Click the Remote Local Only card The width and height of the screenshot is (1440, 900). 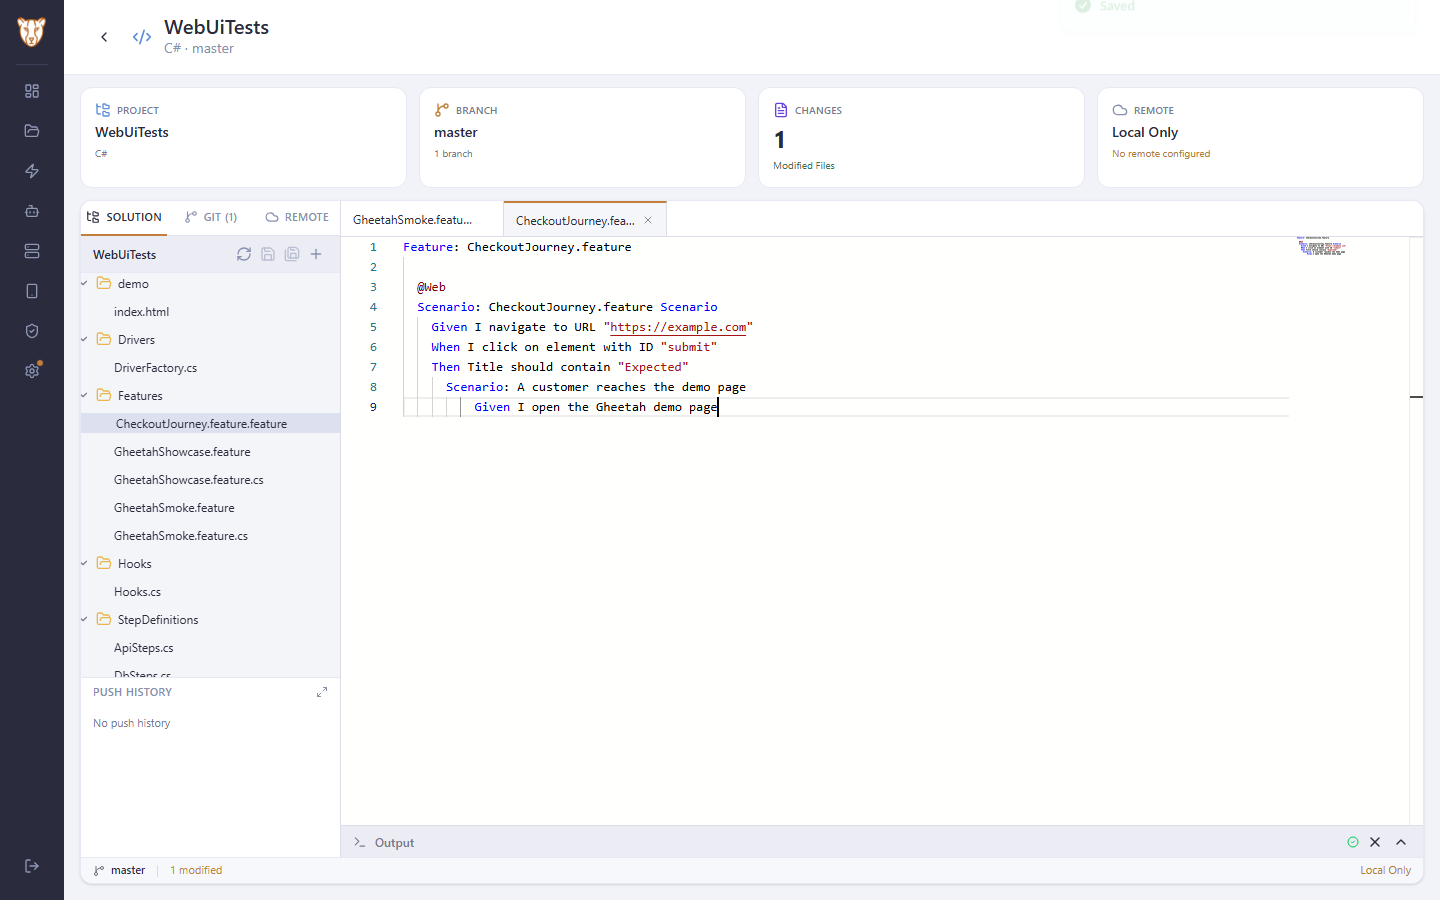click(1260, 137)
